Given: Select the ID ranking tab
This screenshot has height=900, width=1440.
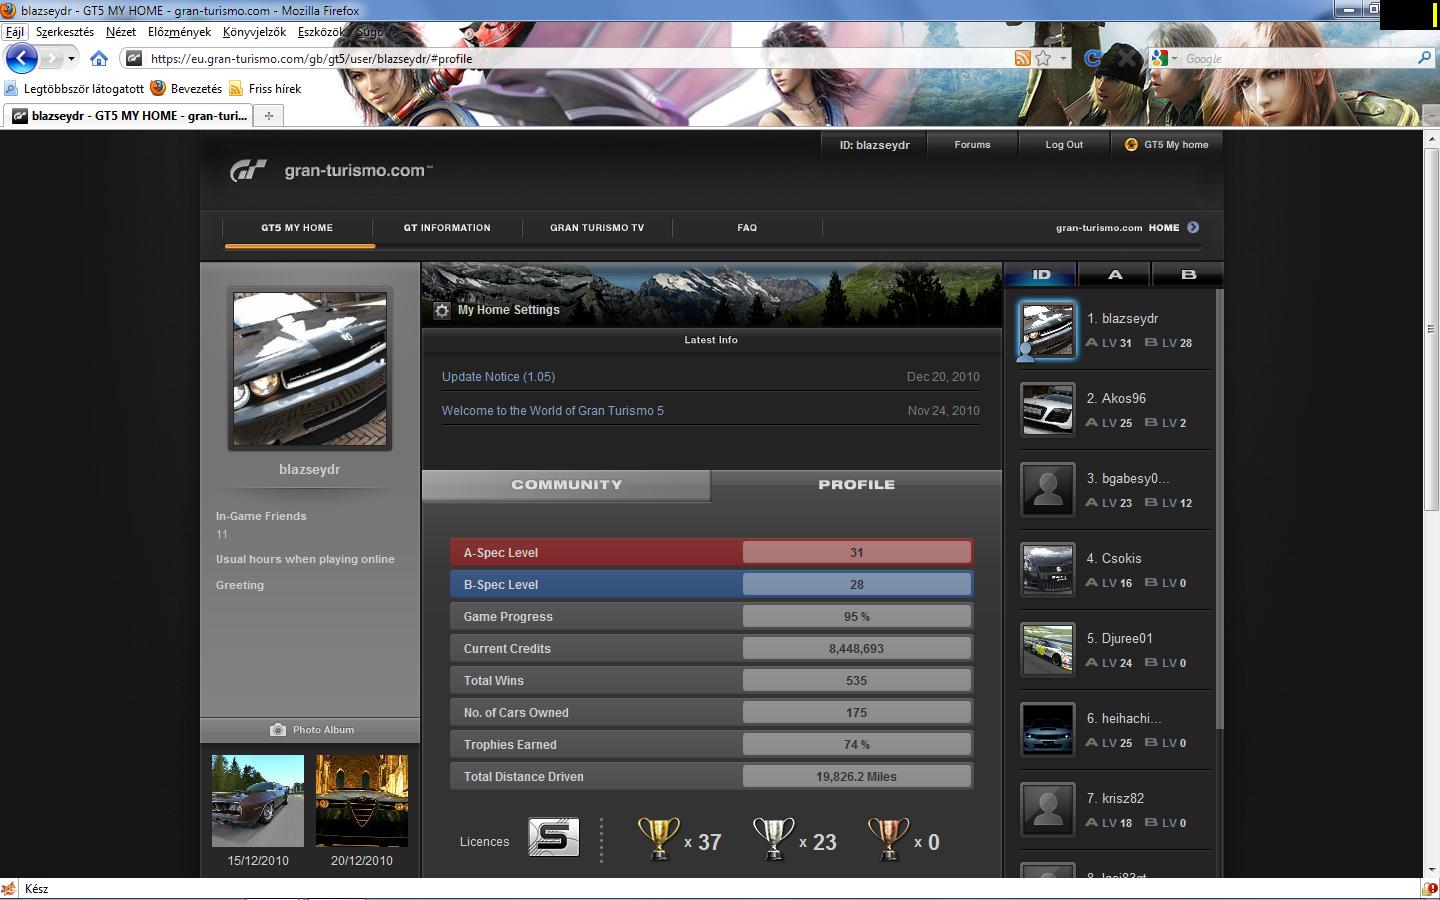Looking at the screenshot, I should click(1041, 274).
